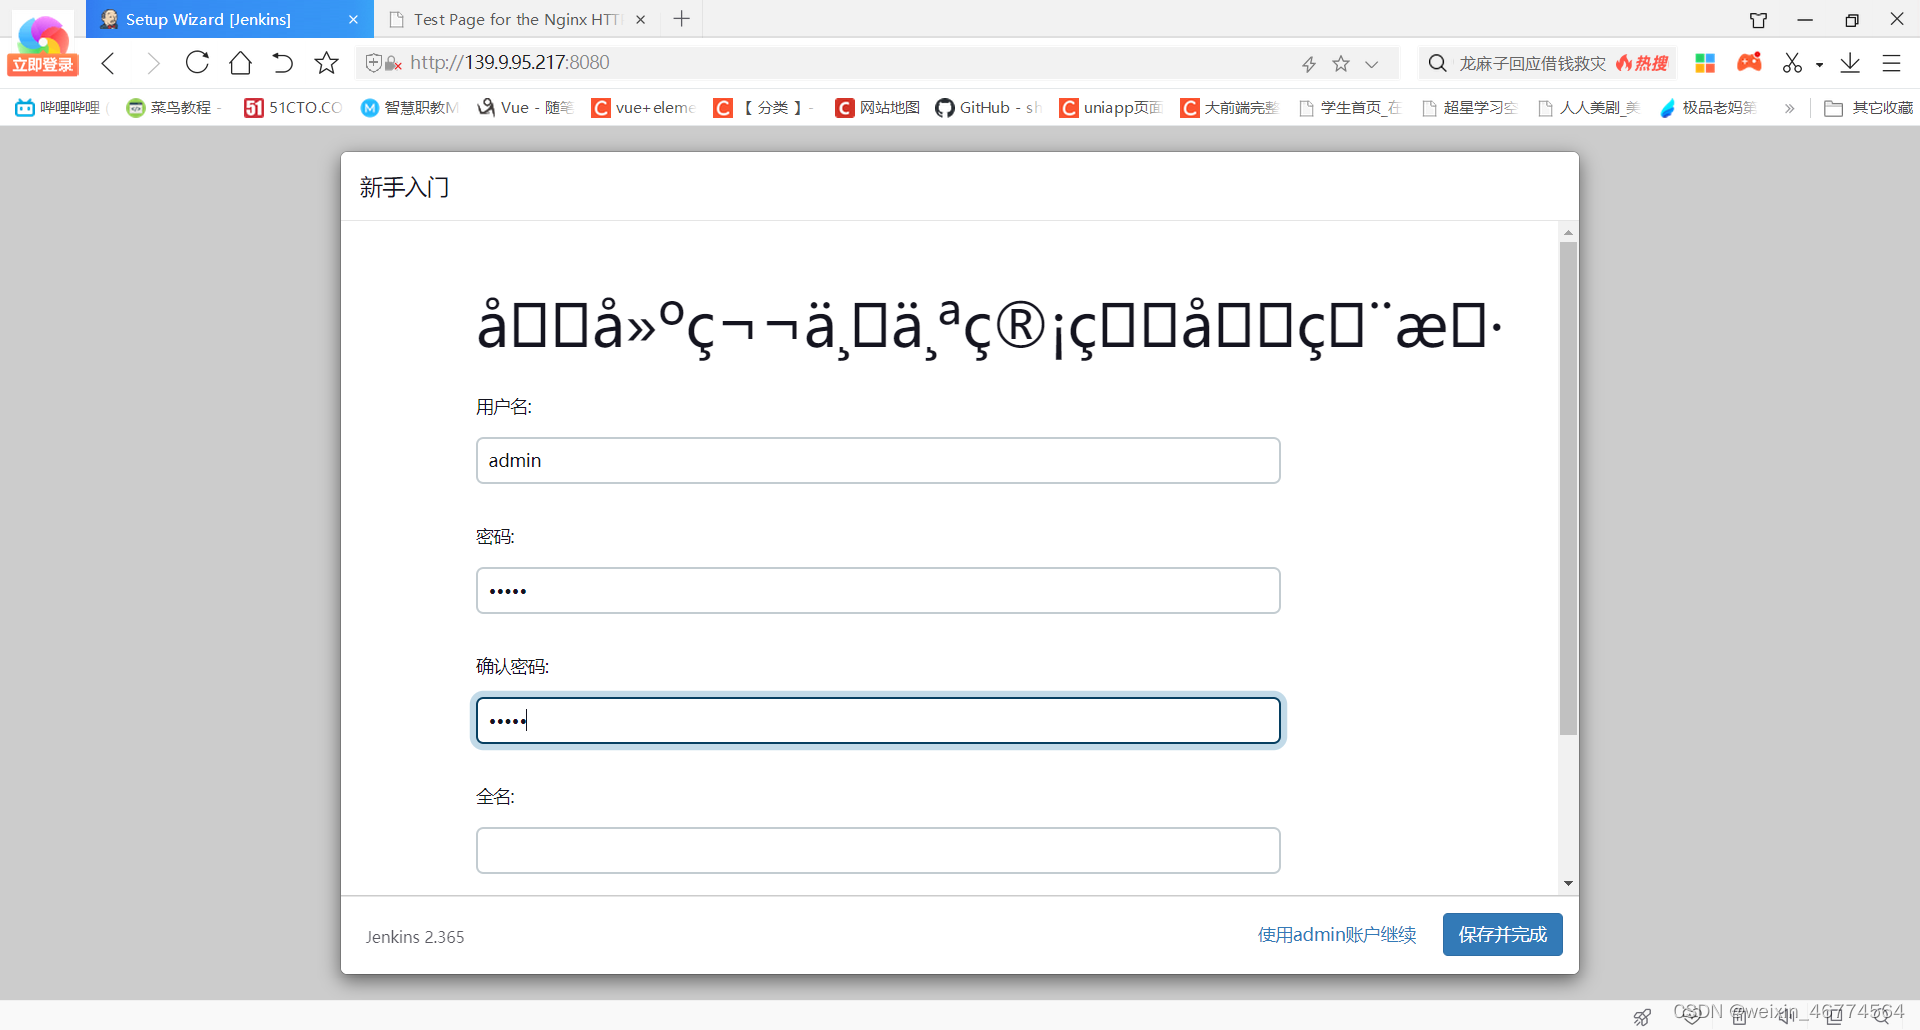This screenshot has width=1920, height=1030.
Task: Open the browser home page icon
Action: 240,63
